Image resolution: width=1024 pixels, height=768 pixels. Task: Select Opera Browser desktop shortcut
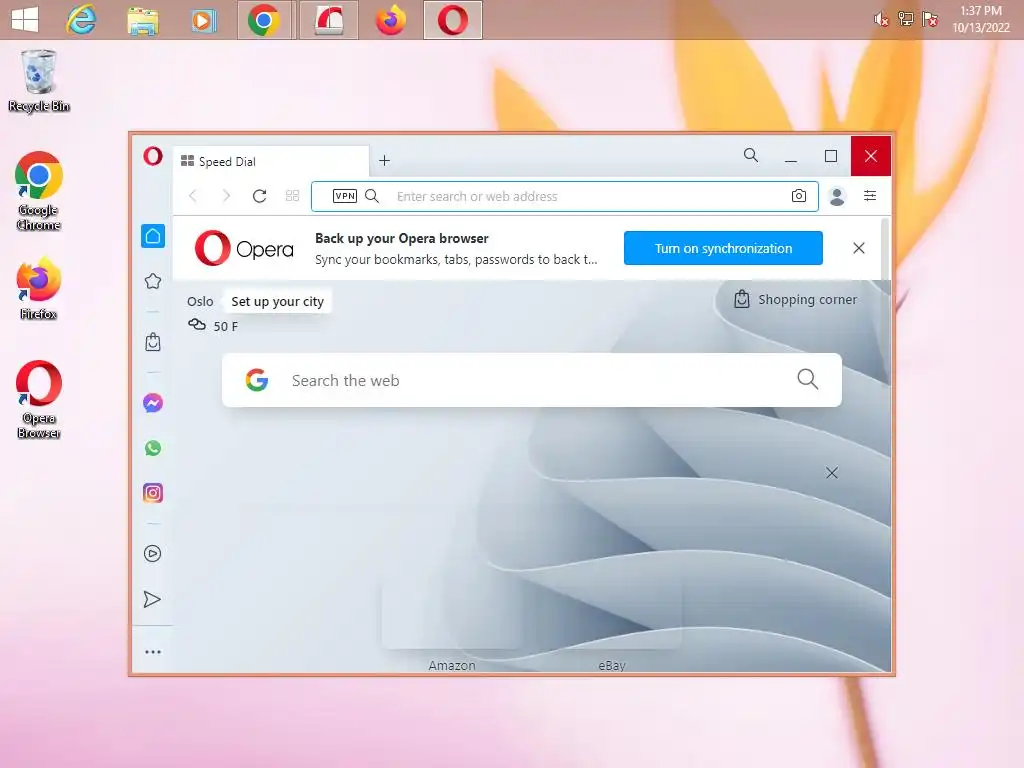39,400
